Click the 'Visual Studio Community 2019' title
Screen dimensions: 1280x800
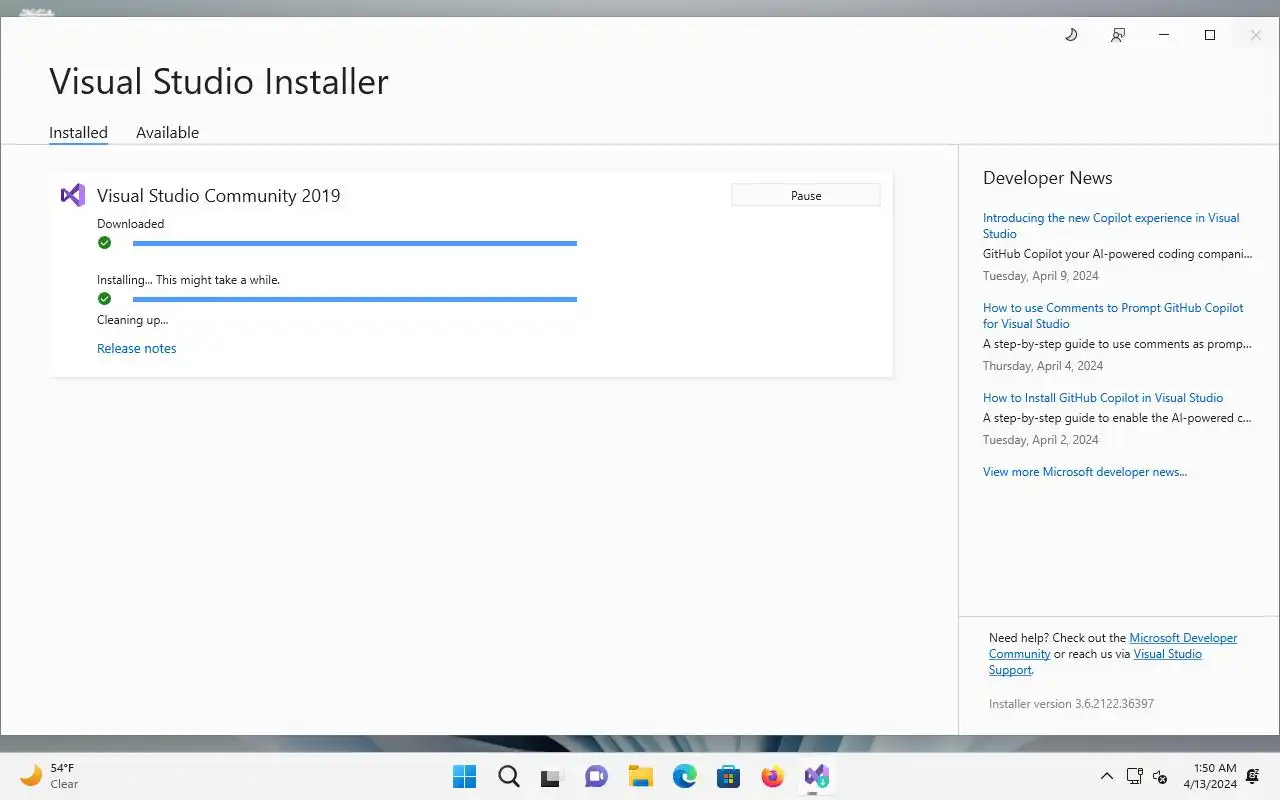(218, 195)
